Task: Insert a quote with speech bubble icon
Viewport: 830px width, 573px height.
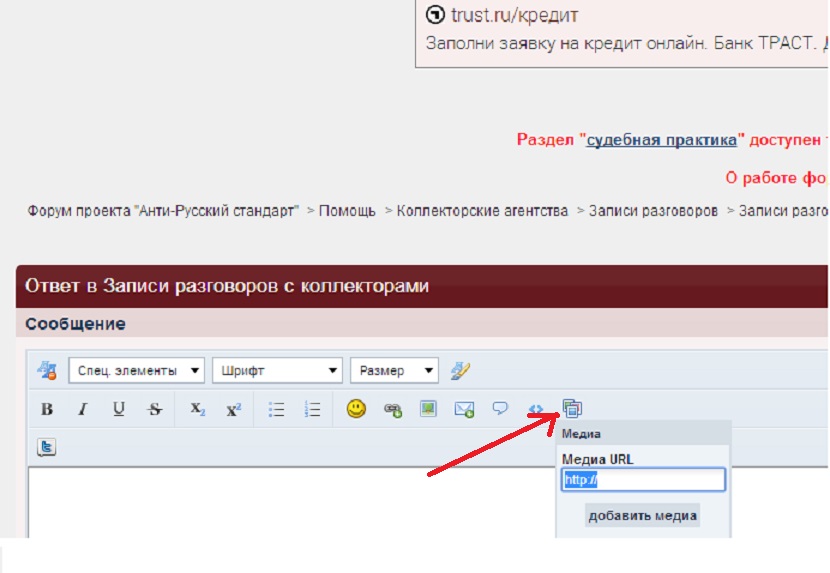Action: point(500,408)
